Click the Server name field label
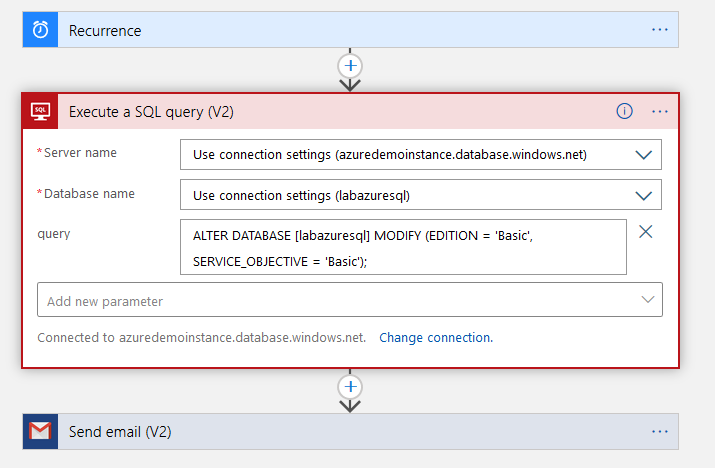 [80, 153]
